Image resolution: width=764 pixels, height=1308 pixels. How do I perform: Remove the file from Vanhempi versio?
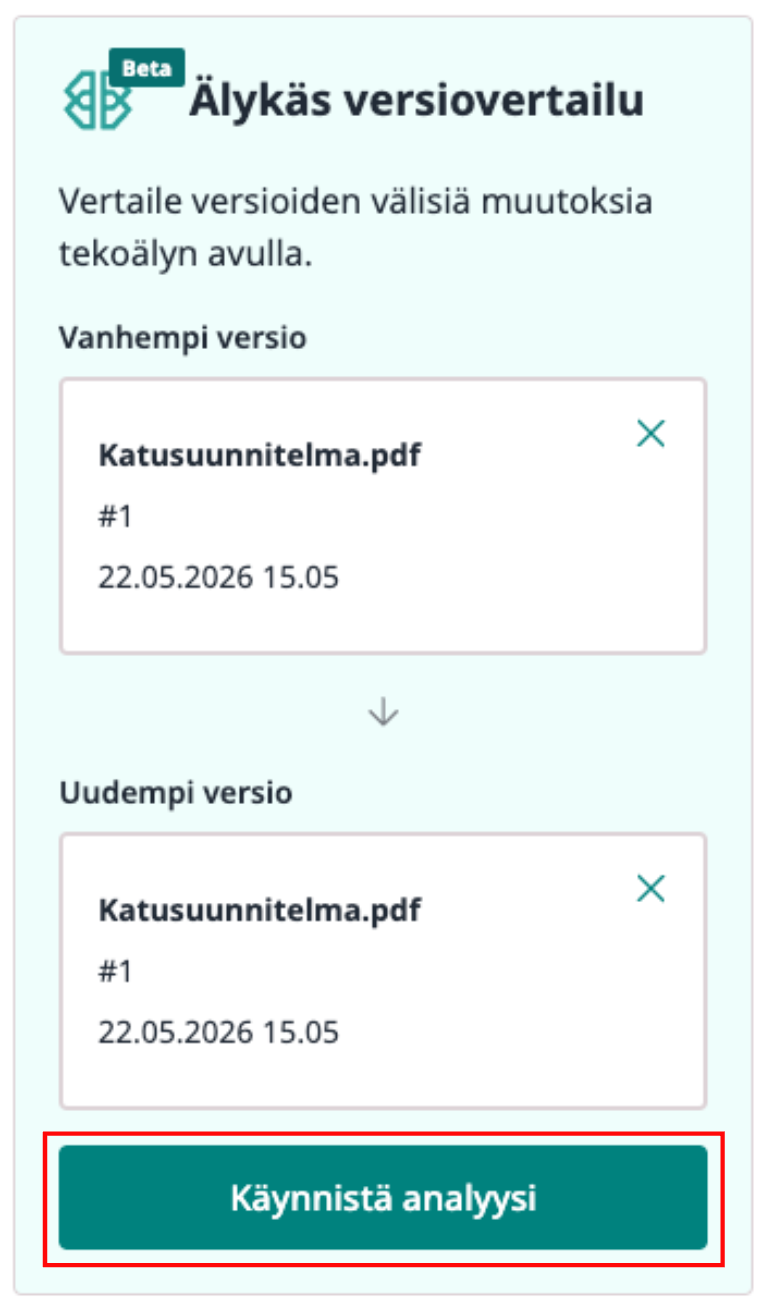point(651,433)
